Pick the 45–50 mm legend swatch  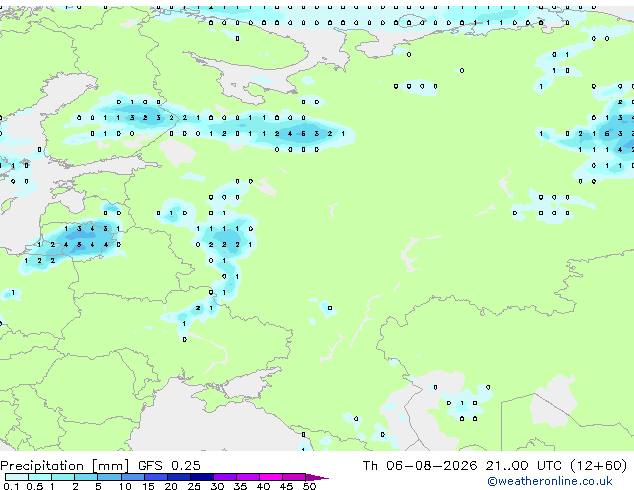(294, 477)
